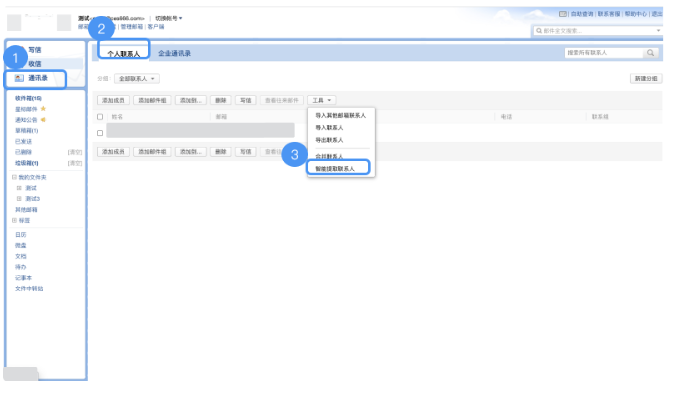Open 记事本 notepad in the sidebar
Screen dimensions: 673x398
coord(24,278)
